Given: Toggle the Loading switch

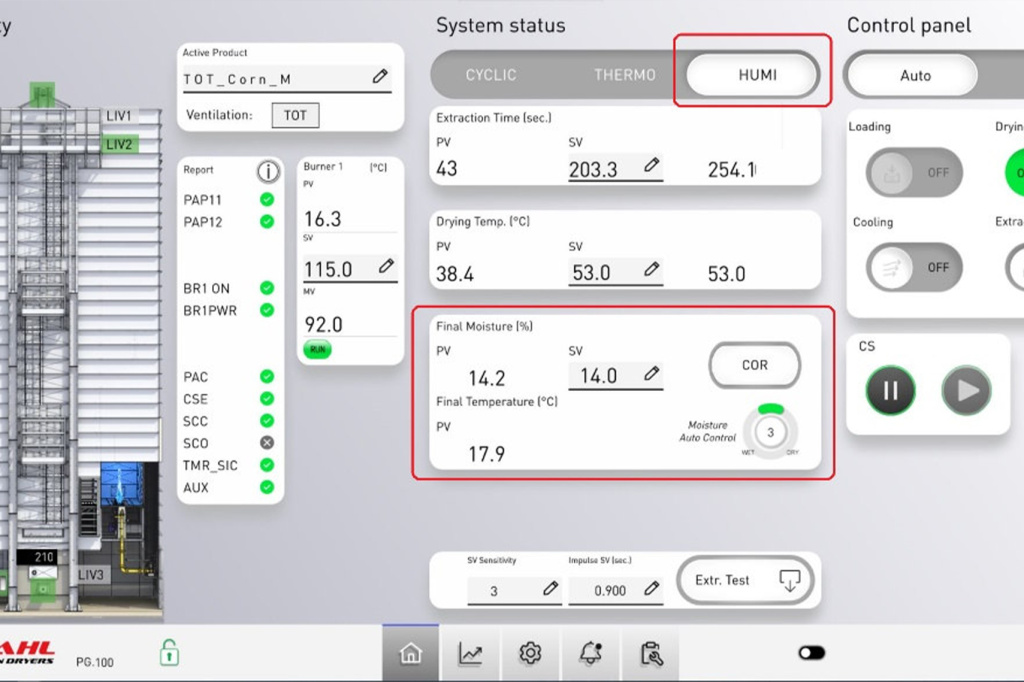Looking at the screenshot, I should click(914, 172).
